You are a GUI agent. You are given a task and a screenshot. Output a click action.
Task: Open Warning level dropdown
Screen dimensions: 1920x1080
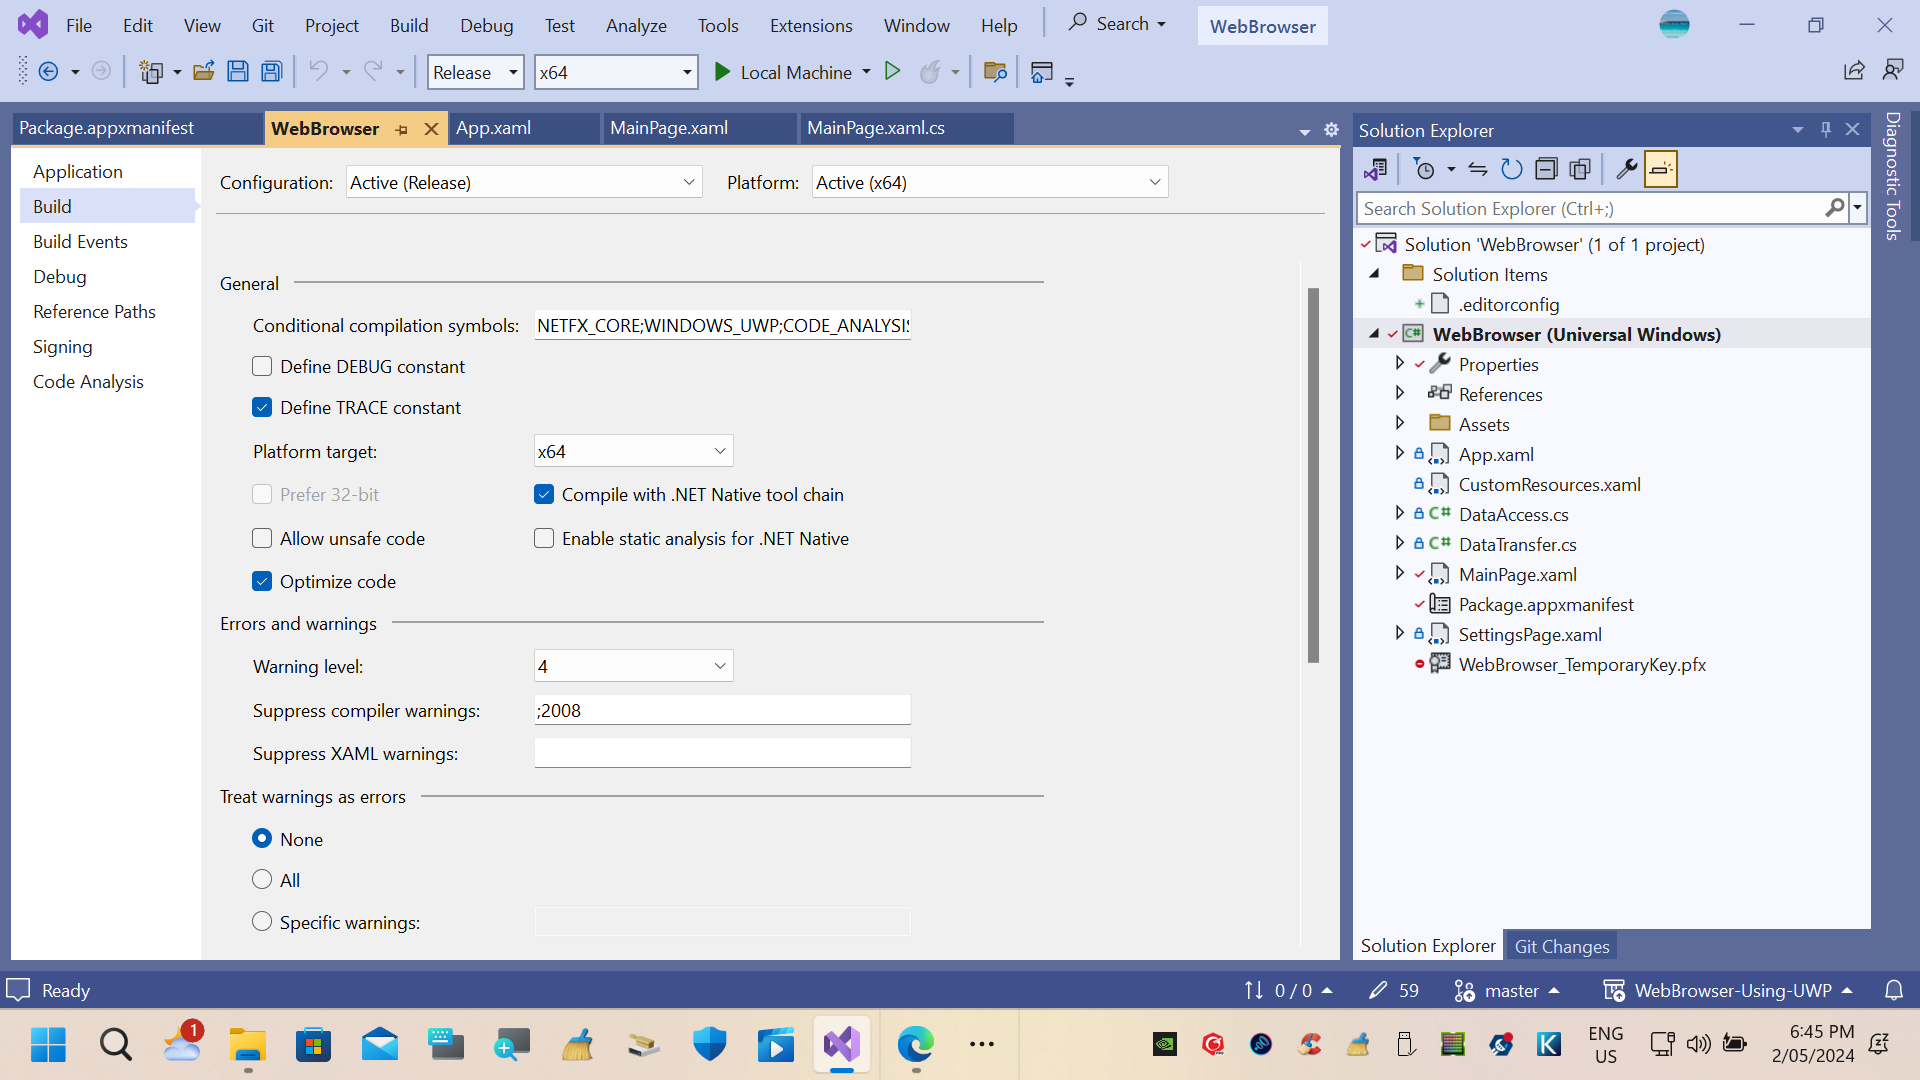pyautogui.click(x=633, y=666)
